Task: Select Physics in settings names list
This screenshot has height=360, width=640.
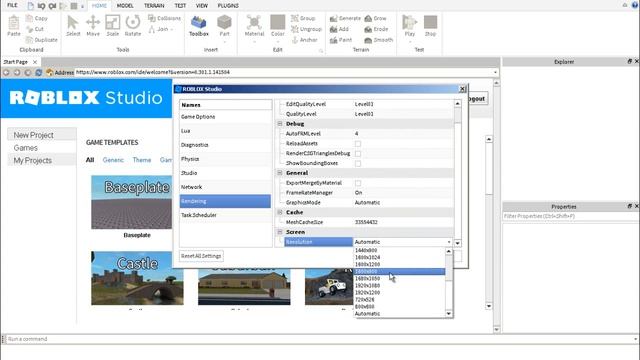Action: point(225,159)
